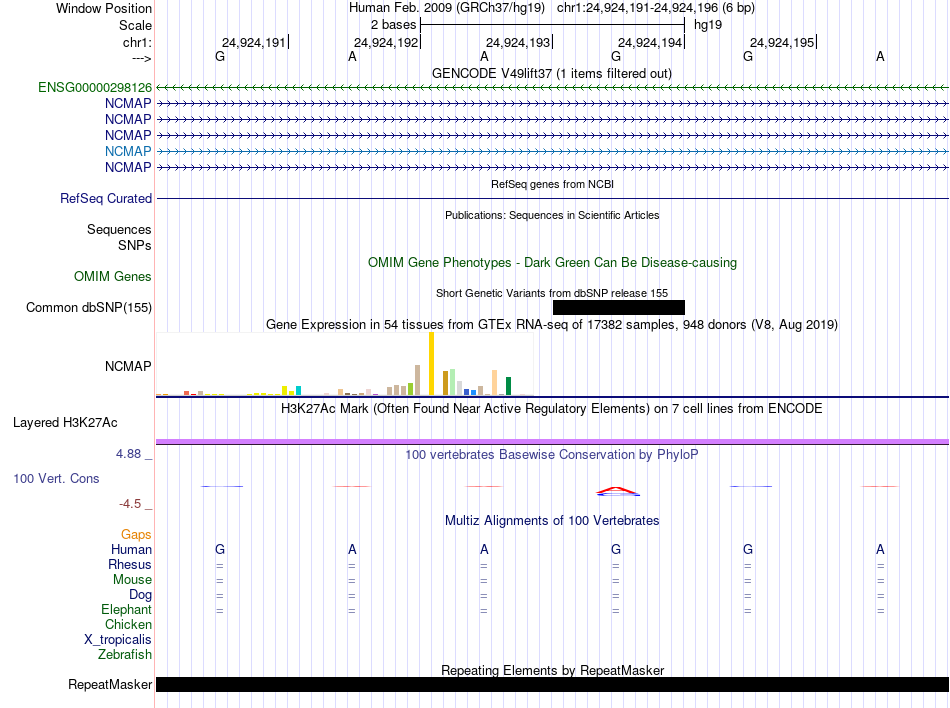Select the Chicken species row label
Image resolution: width=950 pixels, height=708 pixels.
pyautogui.click(x=128, y=624)
